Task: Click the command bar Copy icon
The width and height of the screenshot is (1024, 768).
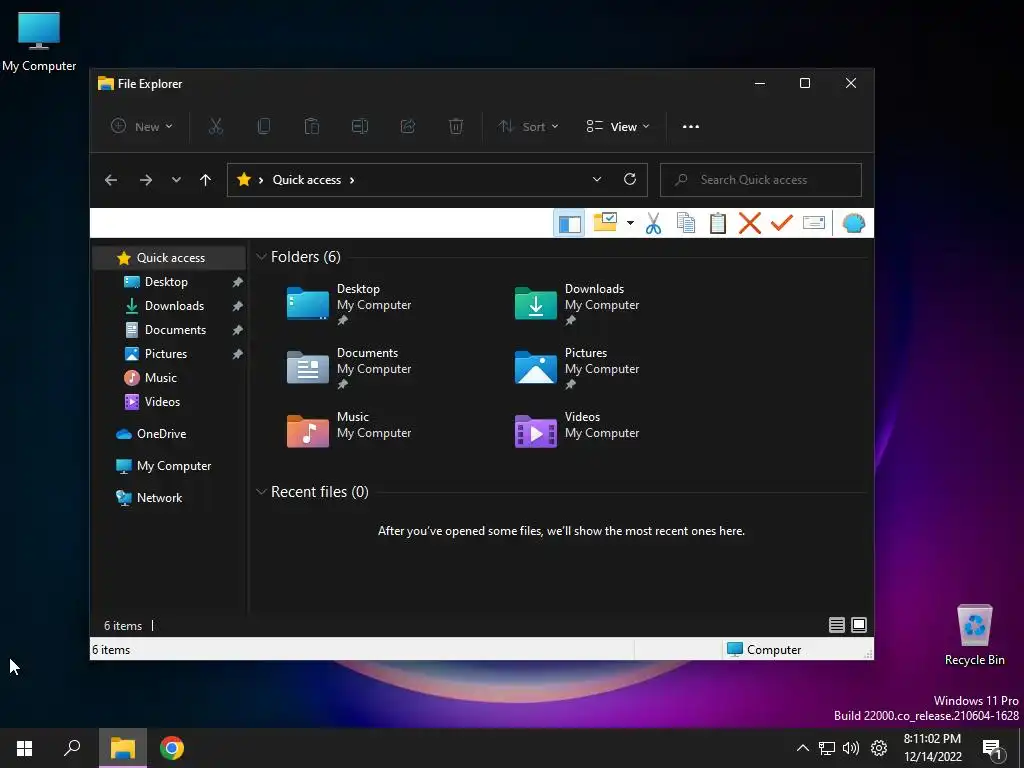Action: click(264, 127)
